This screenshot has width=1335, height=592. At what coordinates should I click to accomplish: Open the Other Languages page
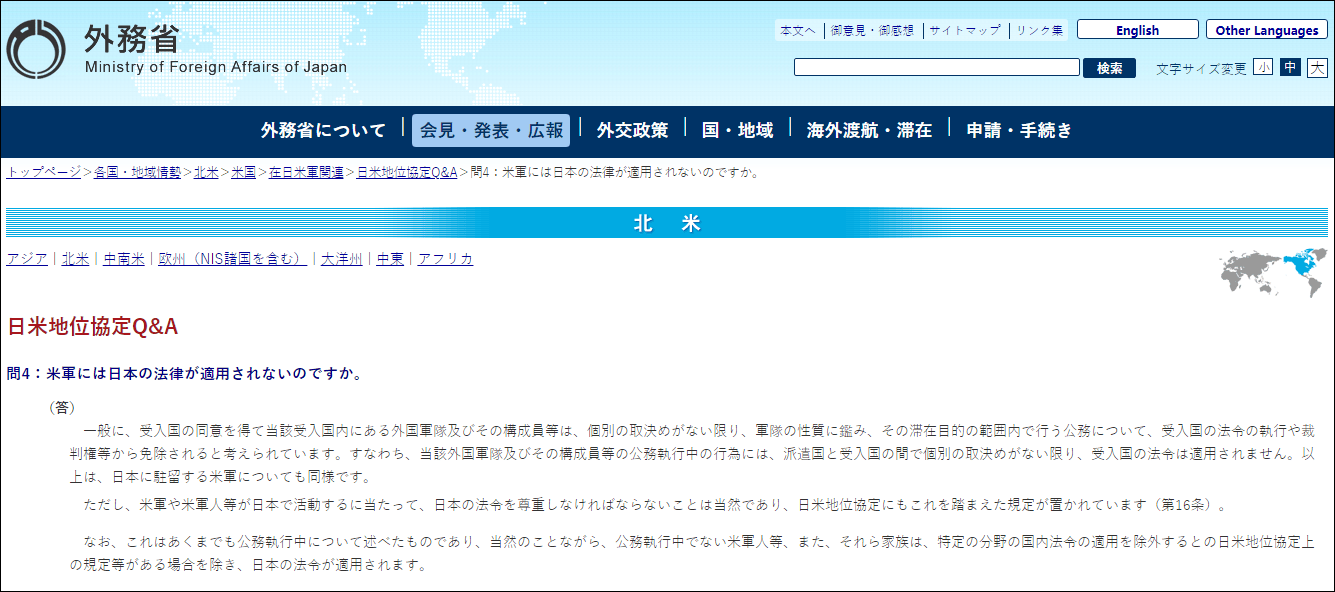pos(1266,30)
